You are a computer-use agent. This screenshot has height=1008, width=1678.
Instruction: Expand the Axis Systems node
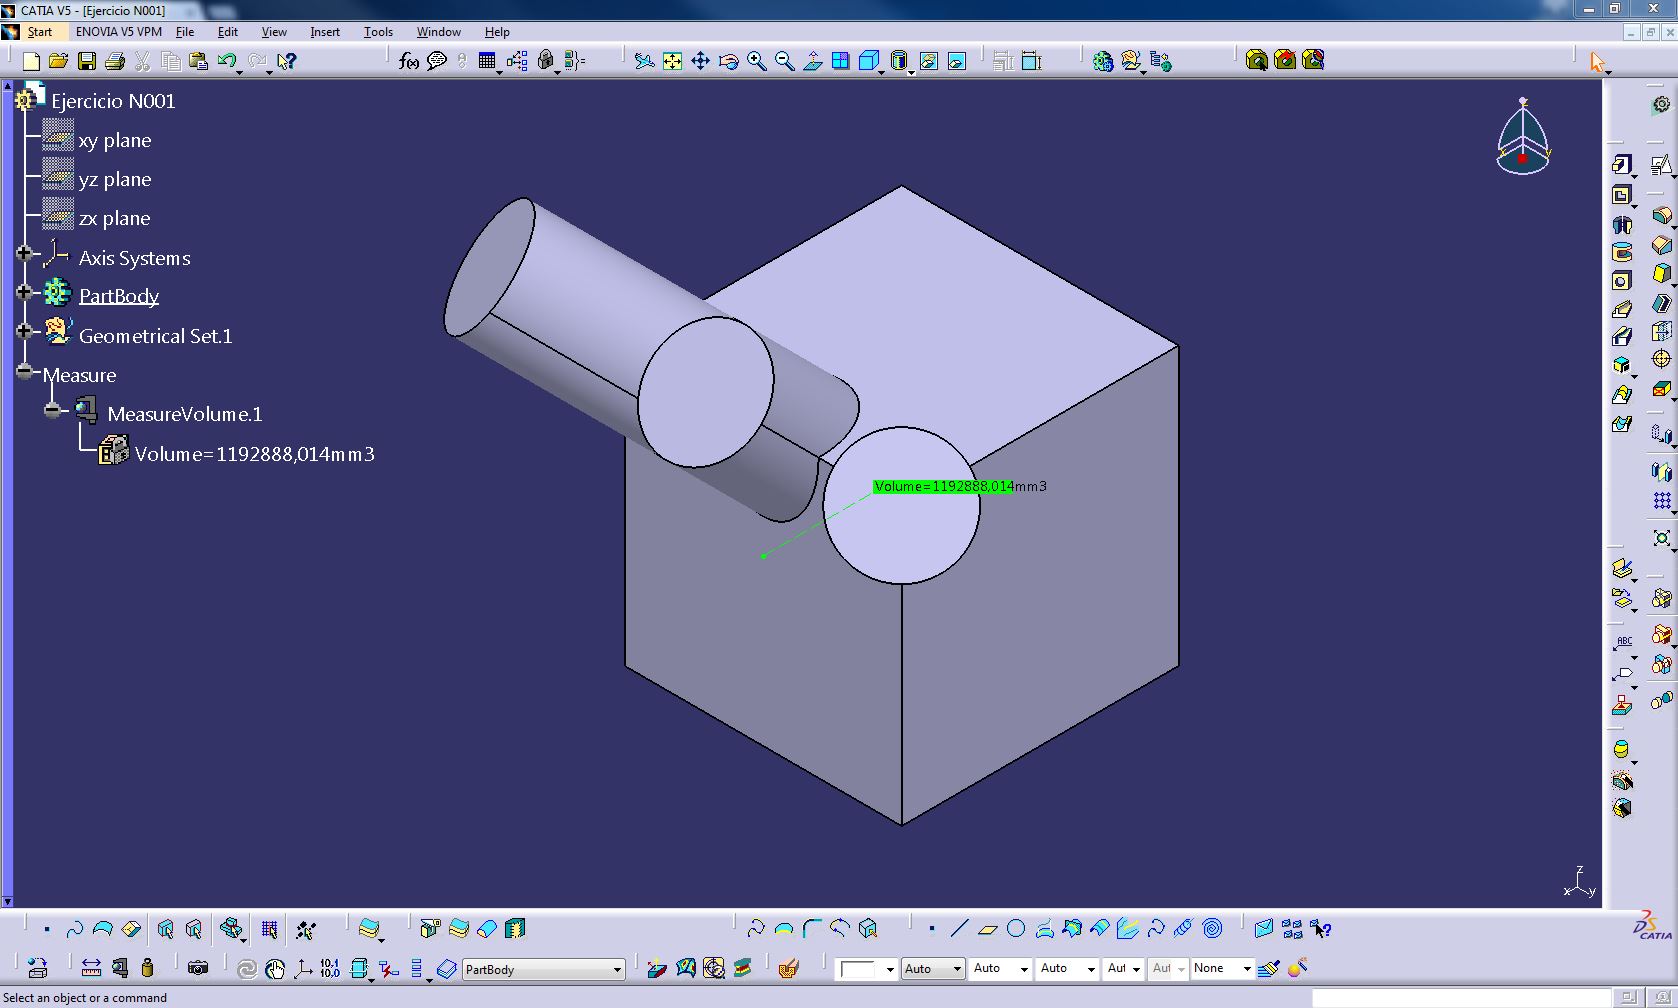click(25, 253)
